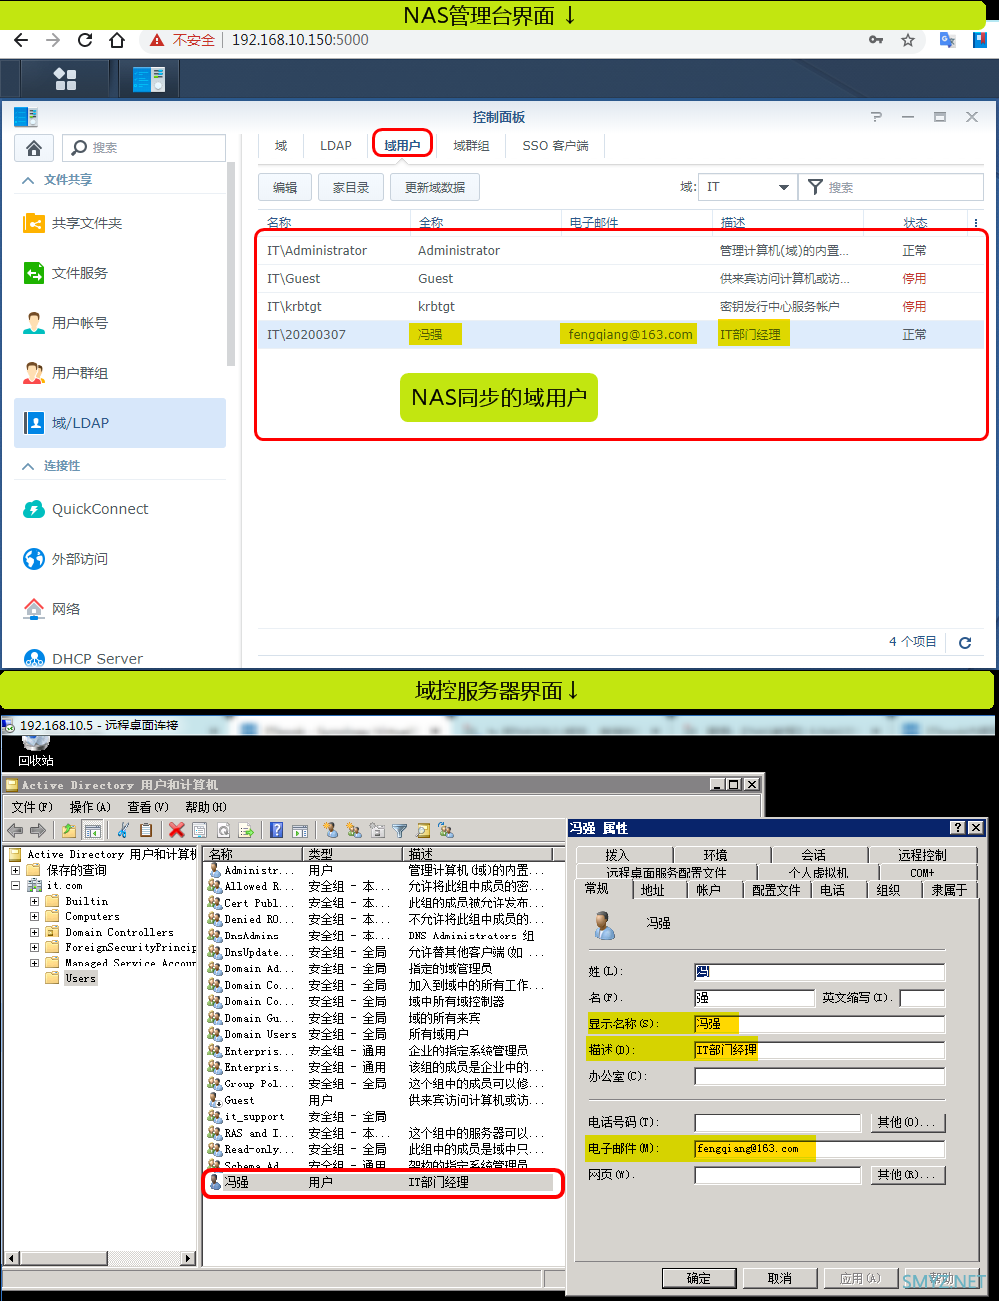Click the 家目录 button
The width and height of the screenshot is (999, 1301).
coord(351,187)
